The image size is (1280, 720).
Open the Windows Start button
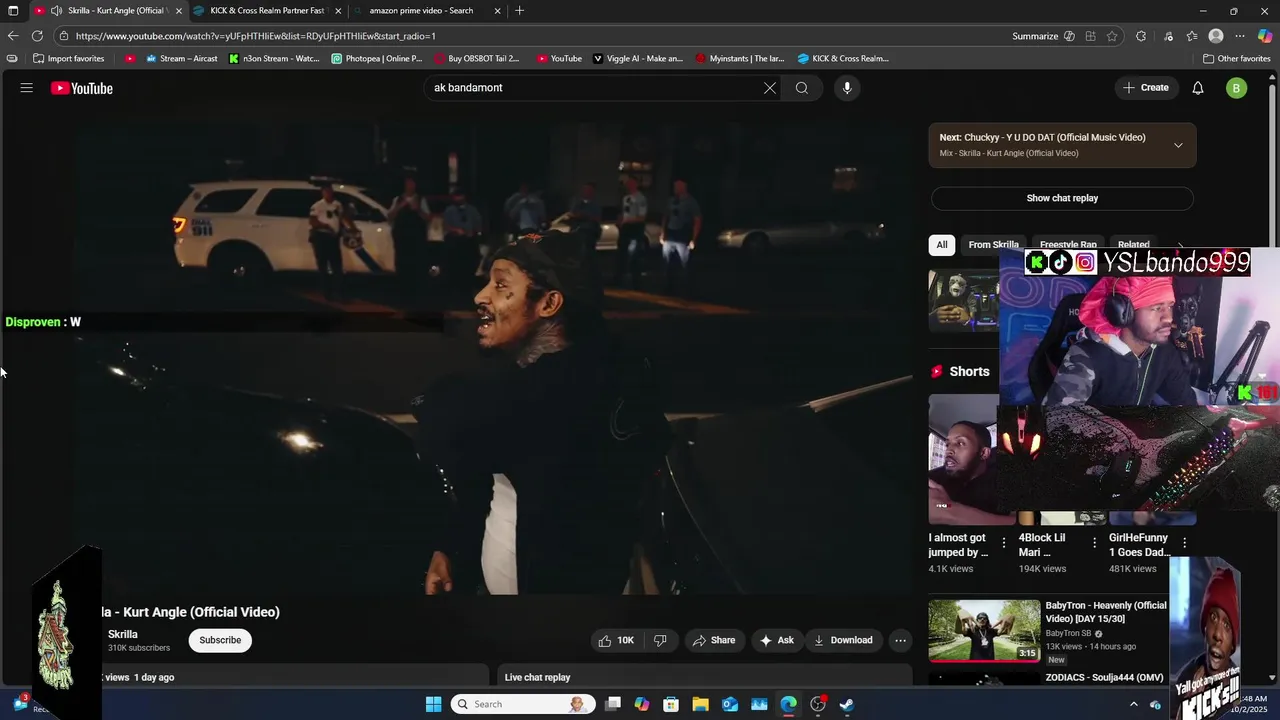click(x=433, y=704)
